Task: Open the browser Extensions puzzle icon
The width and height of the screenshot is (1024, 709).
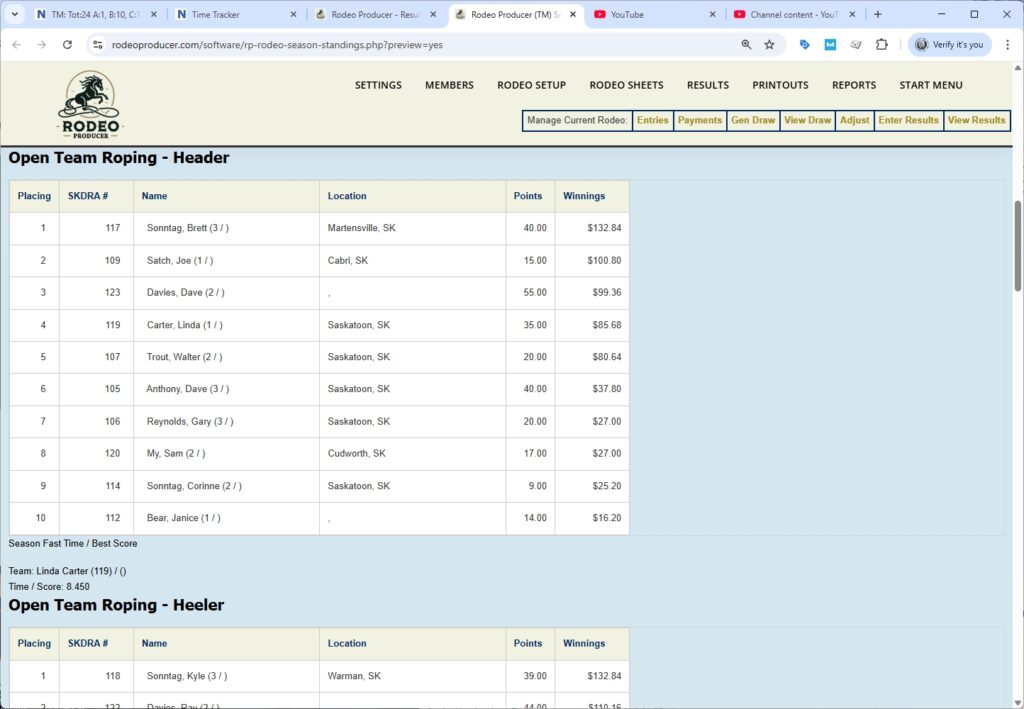Action: (x=881, y=45)
